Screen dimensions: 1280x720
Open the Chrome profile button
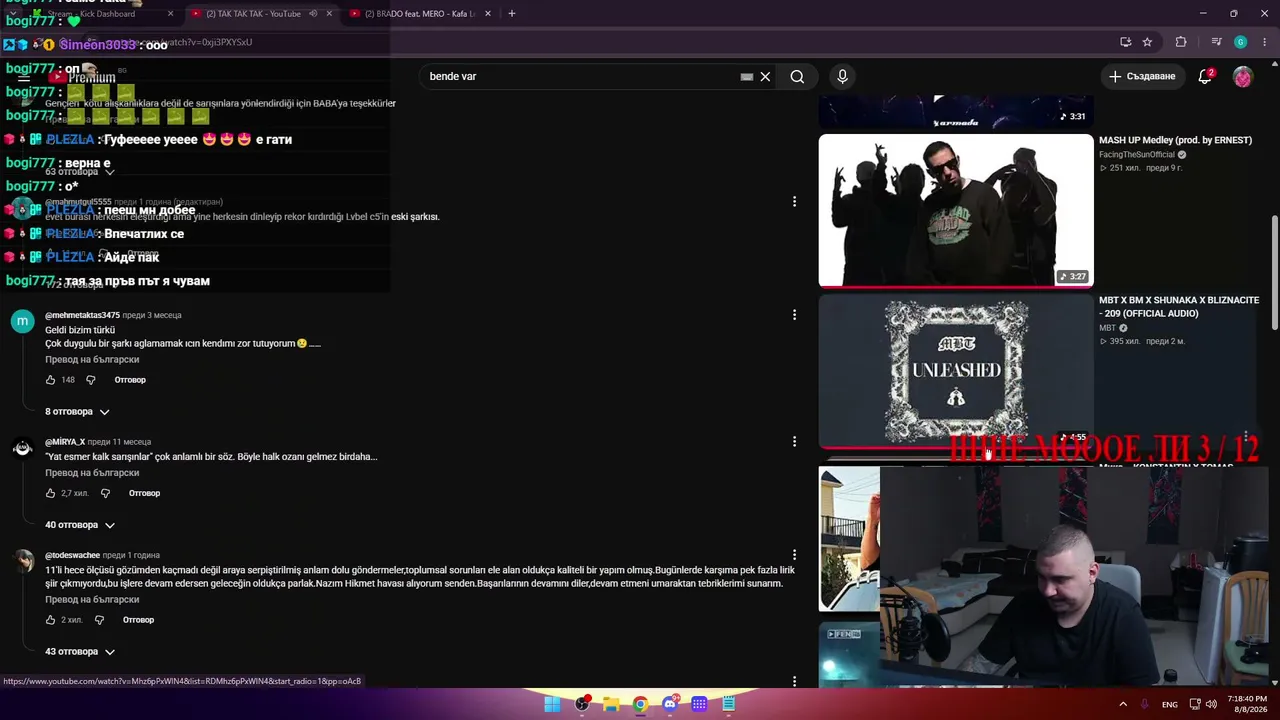click(1240, 42)
